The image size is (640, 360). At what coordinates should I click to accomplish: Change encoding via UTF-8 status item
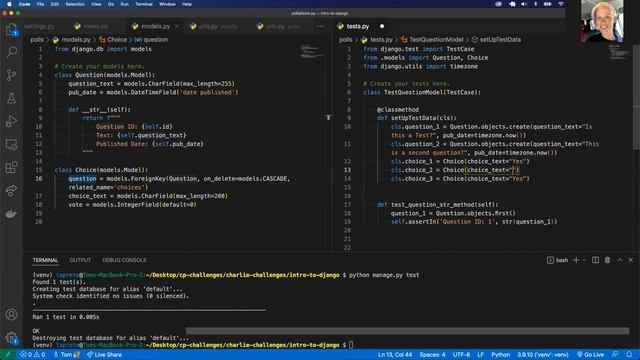pos(461,355)
